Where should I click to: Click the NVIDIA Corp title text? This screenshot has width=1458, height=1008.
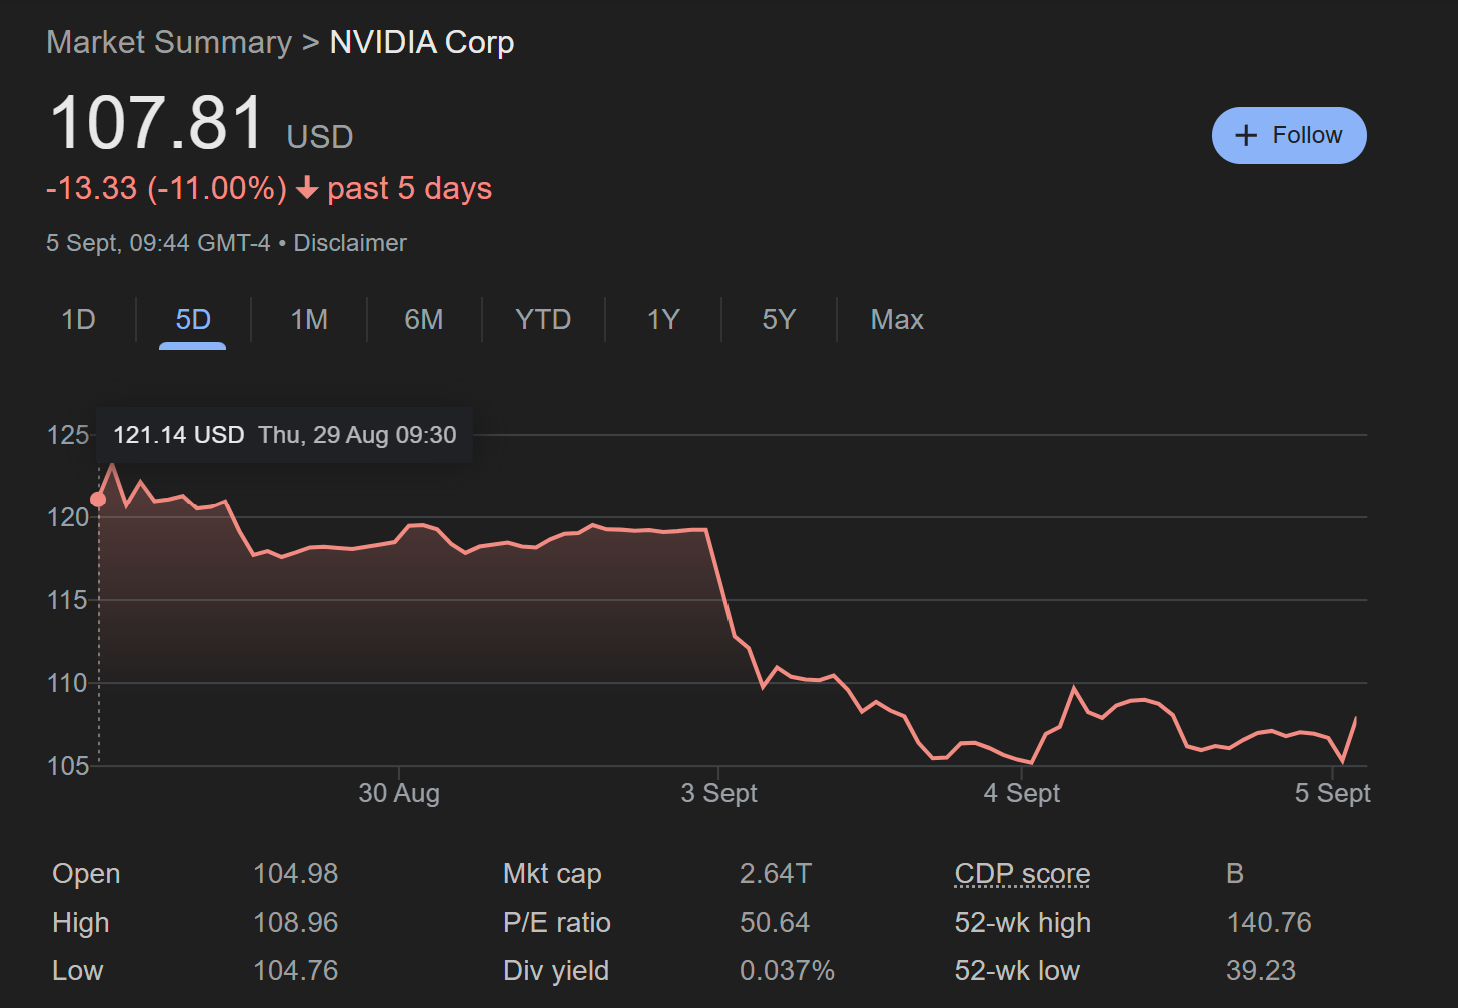point(421,43)
